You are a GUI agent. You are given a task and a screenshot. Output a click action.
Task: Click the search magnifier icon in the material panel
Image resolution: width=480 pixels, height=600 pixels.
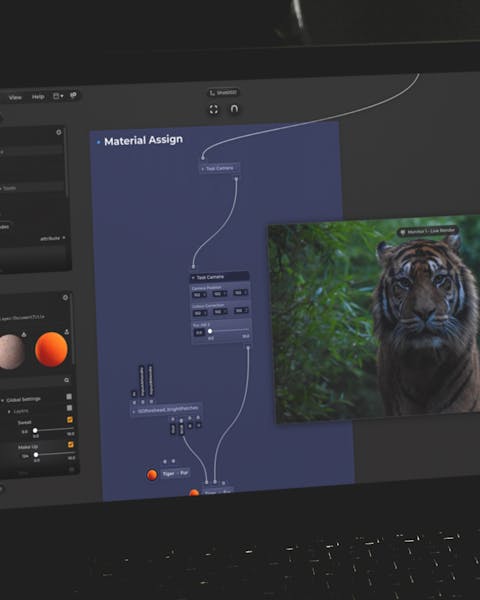coord(67,380)
